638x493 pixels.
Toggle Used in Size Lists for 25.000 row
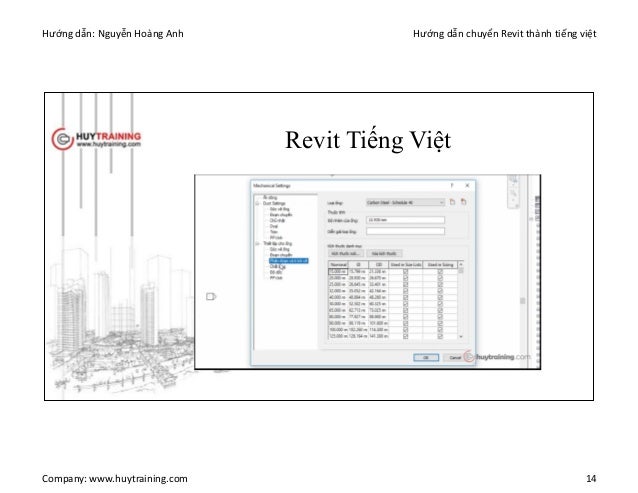(x=405, y=284)
